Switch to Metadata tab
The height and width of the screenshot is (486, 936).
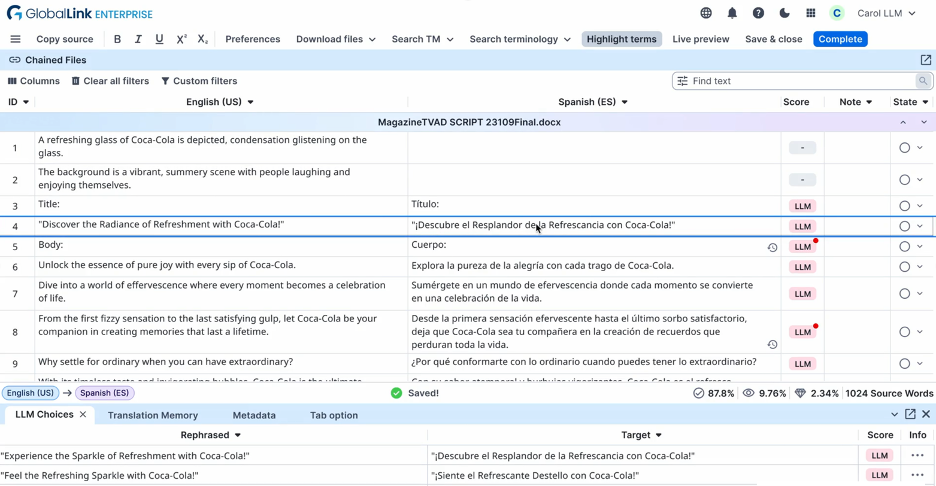[x=254, y=415]
